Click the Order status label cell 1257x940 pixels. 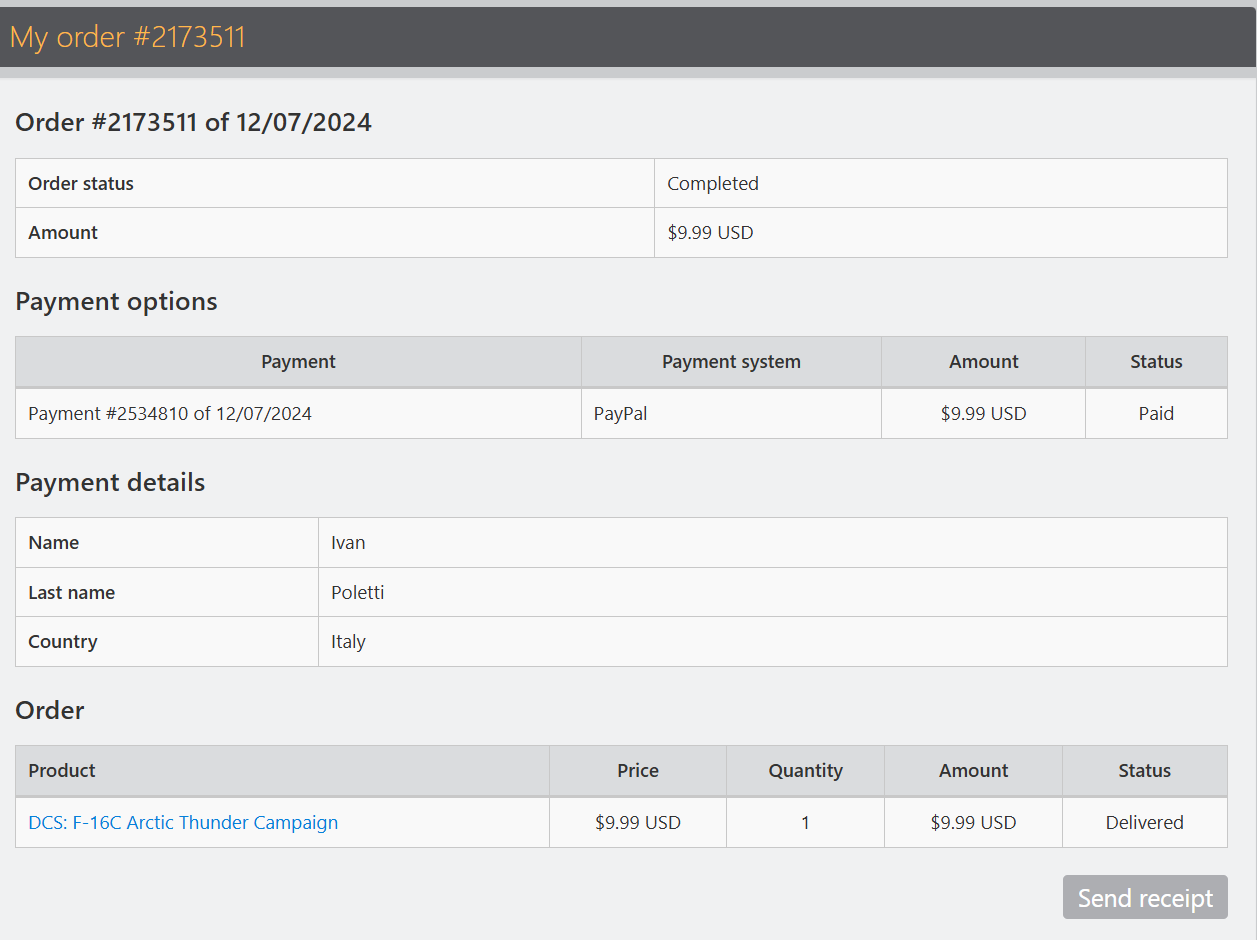tap(335, 183)
